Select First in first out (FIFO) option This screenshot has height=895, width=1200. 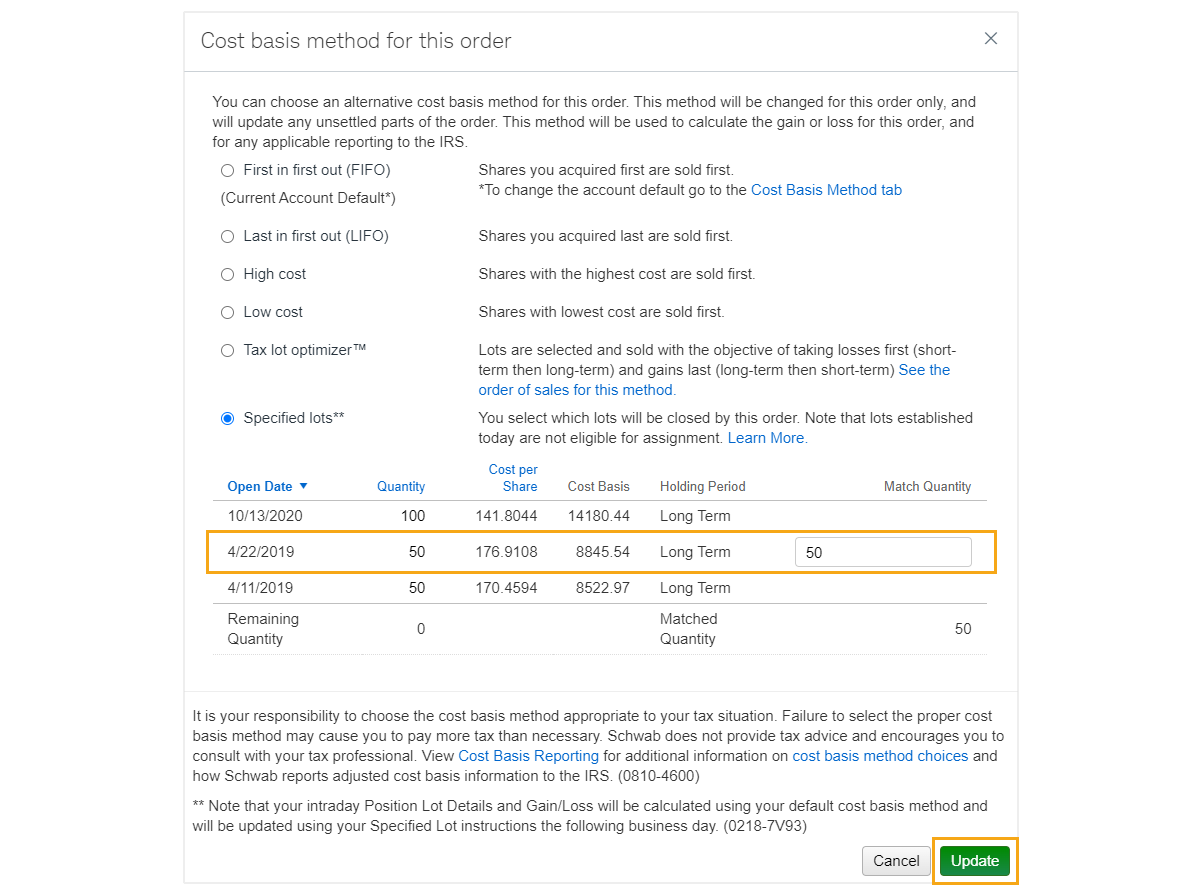coord(228,170)
